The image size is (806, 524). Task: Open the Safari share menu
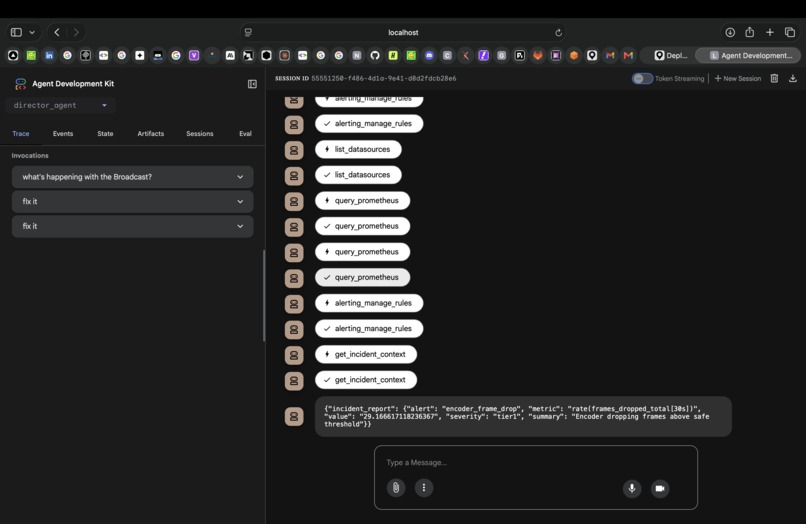(749, 32)
